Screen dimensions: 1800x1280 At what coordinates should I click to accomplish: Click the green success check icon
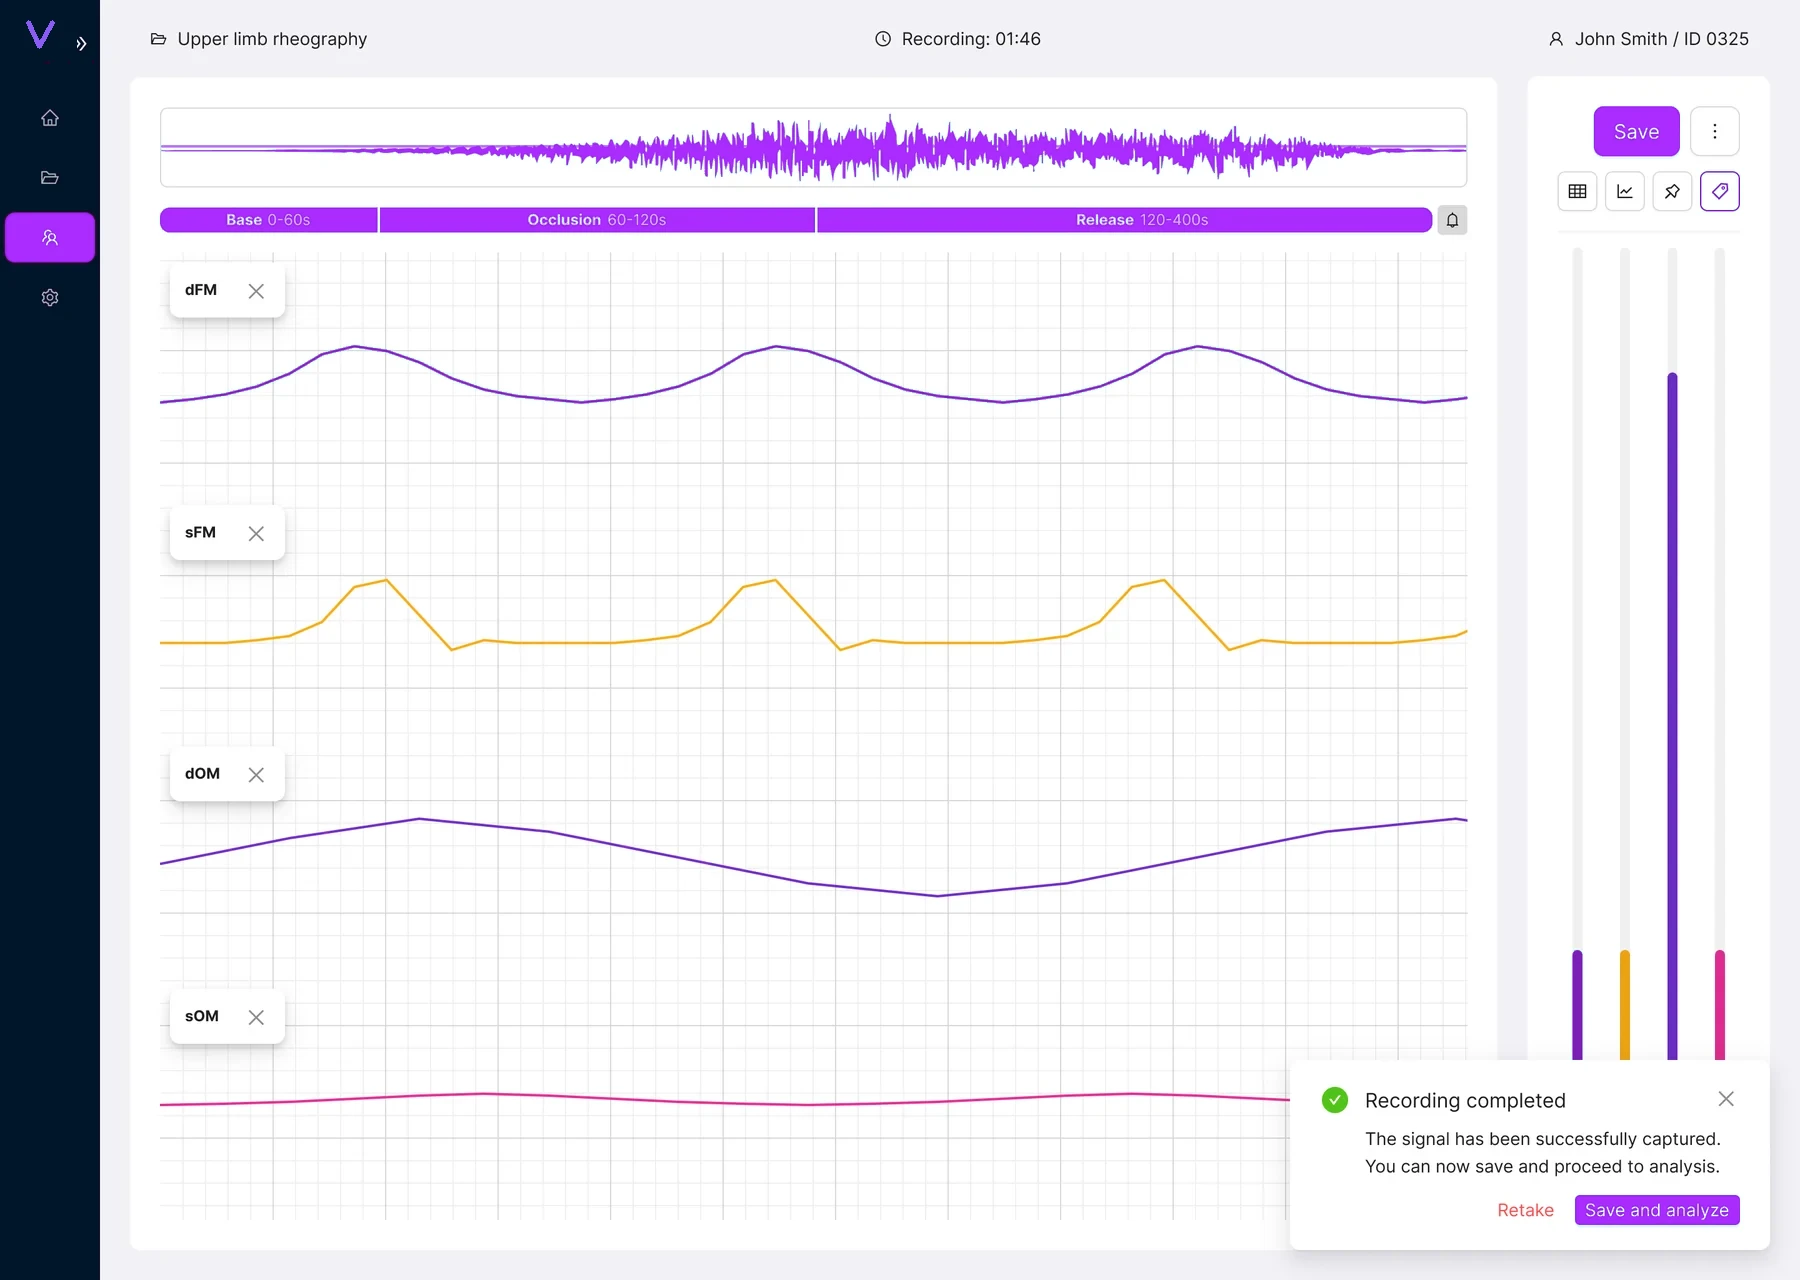pyautogui.click(x=1335, y=1100)
